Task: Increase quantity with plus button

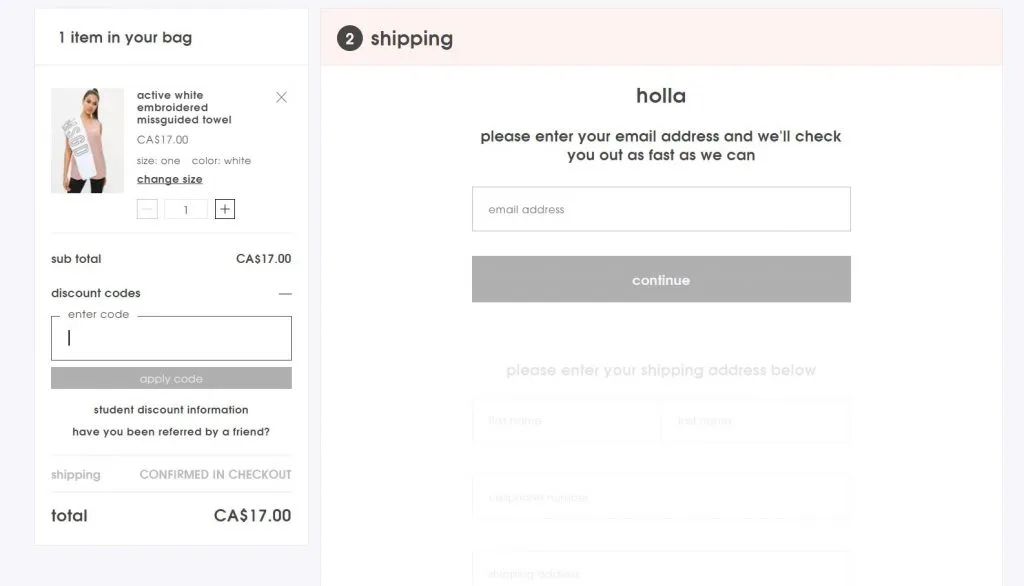Action: [x=225, y=209]
